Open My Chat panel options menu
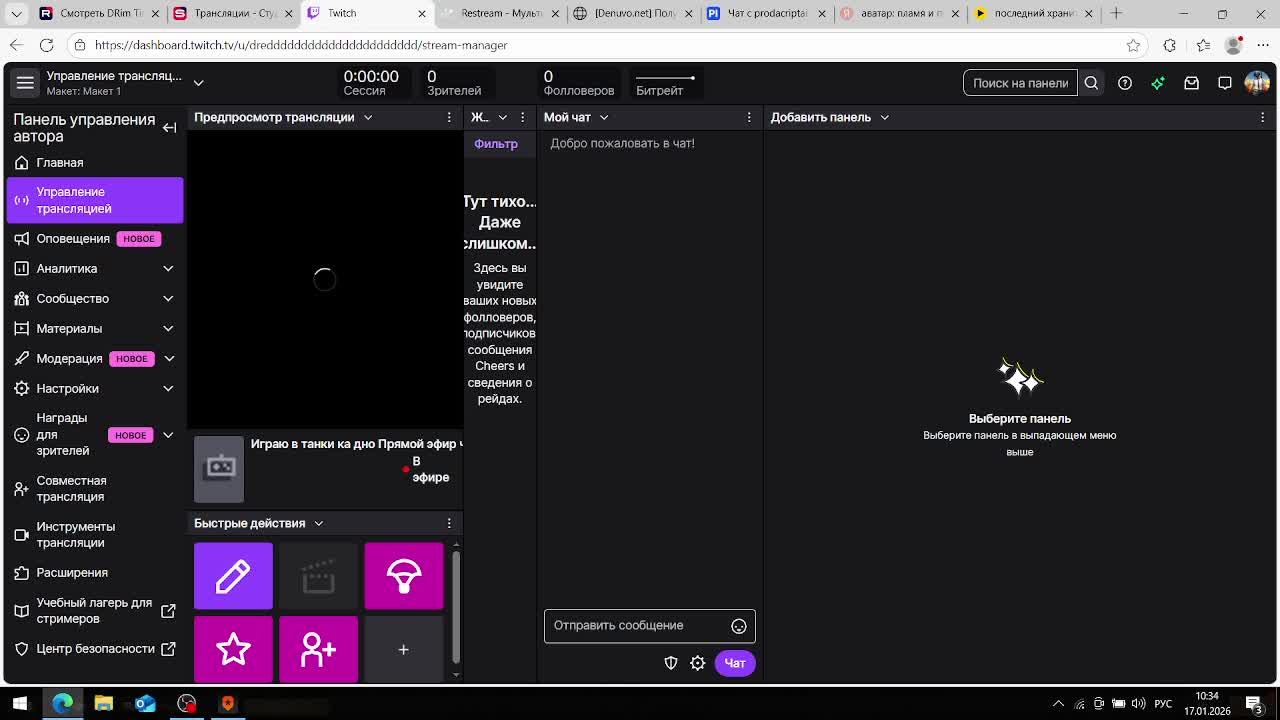 pos(749,117)
